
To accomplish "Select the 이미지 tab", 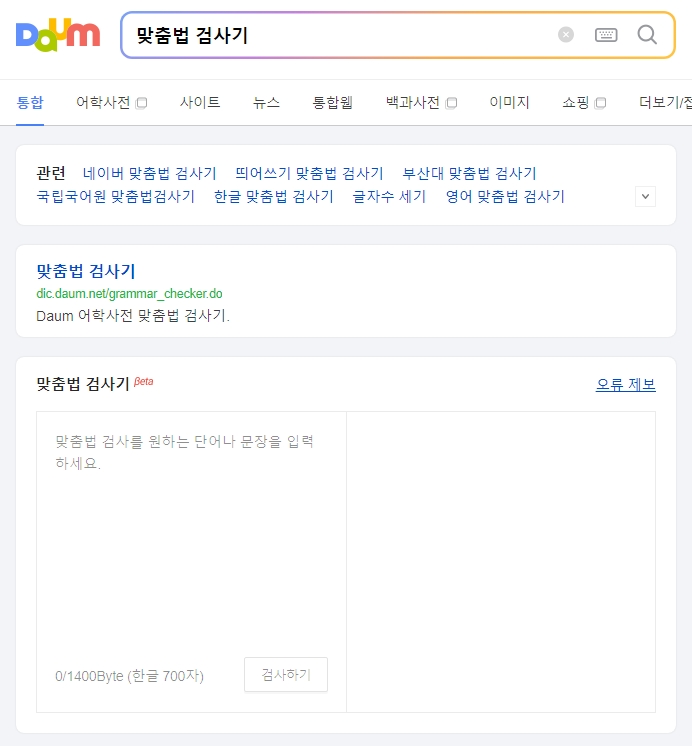I will point(509,102).
